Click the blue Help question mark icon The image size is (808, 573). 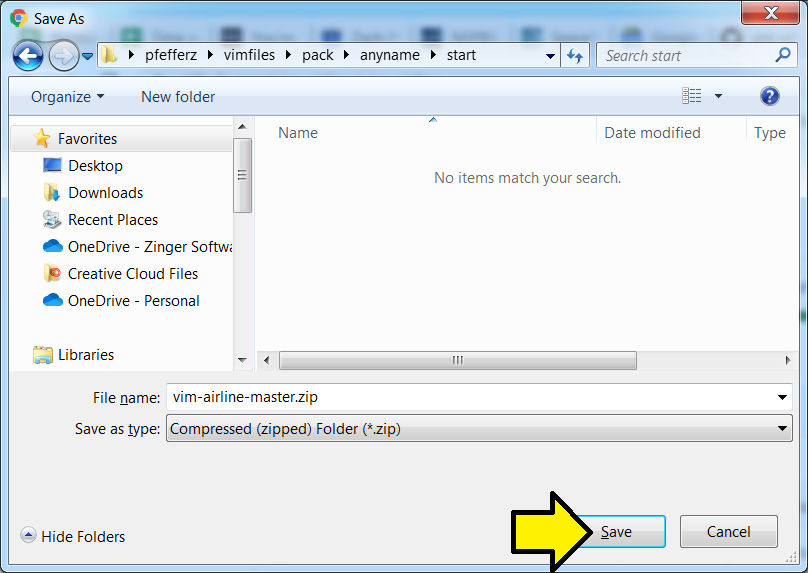[x=769, y=96]
